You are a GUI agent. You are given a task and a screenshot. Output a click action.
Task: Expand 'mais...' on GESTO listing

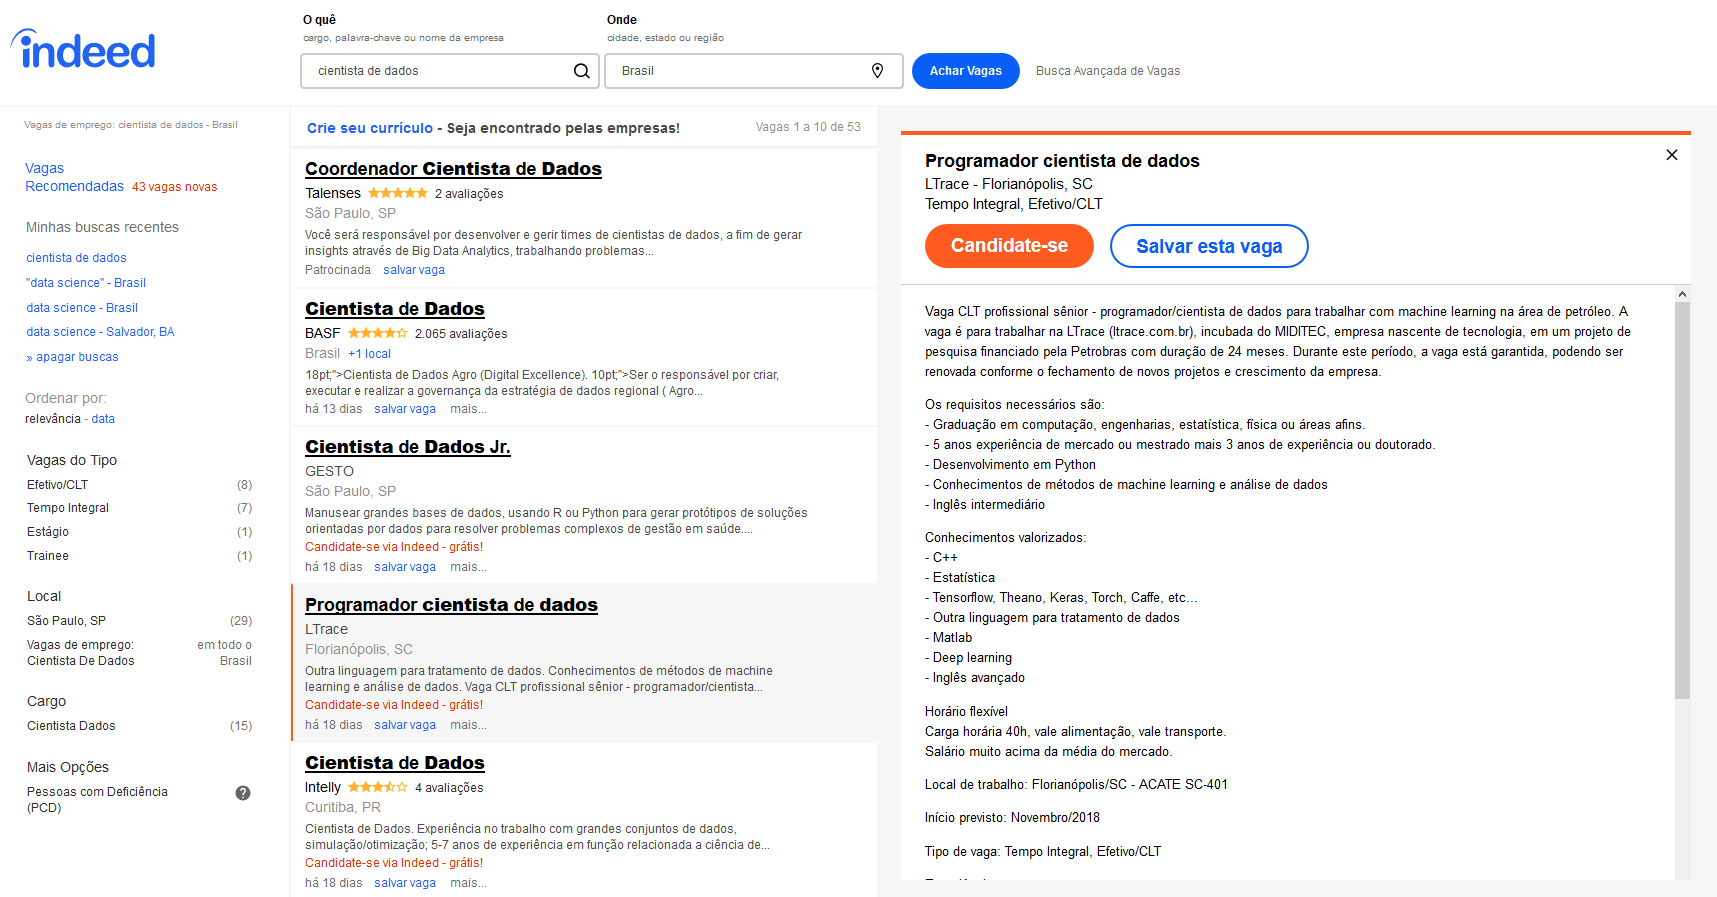(x=468, y=567)
